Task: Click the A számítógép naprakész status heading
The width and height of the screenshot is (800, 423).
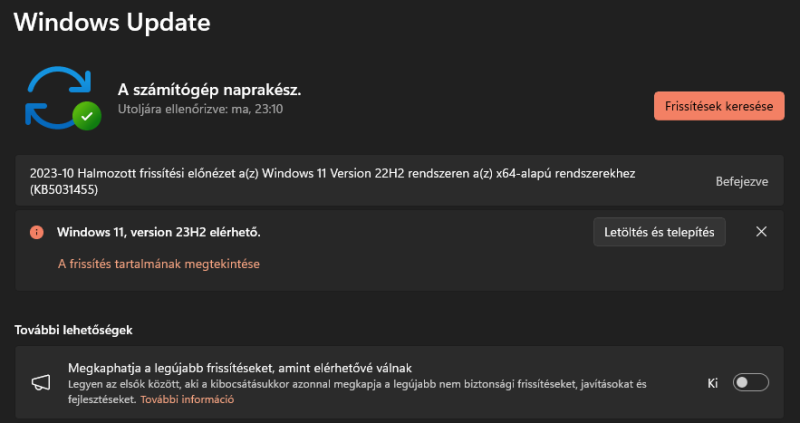Action: (209, 90)
